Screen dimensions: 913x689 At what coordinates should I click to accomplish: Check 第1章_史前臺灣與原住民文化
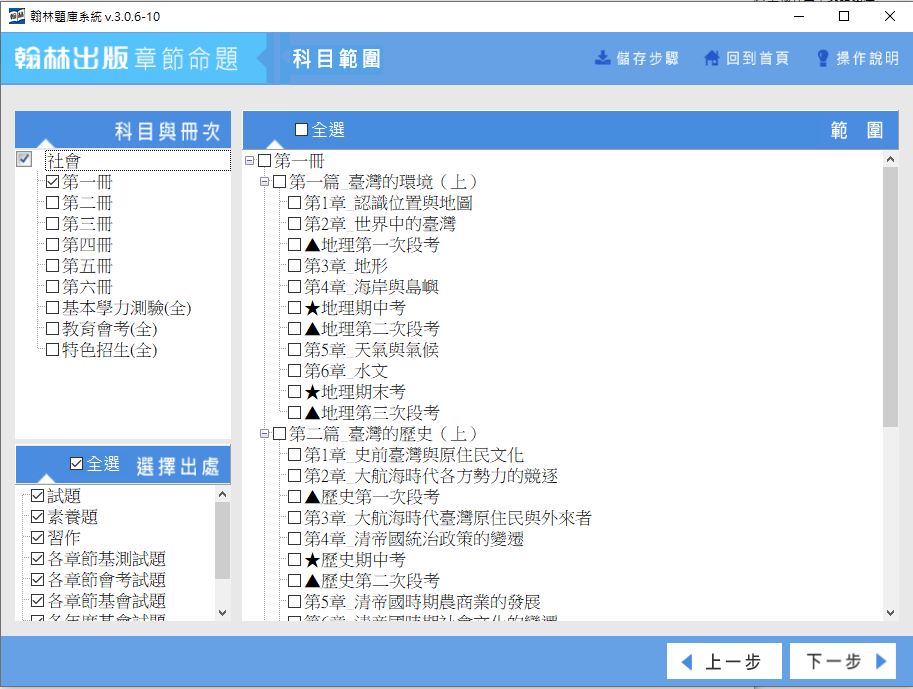point(295,454)
